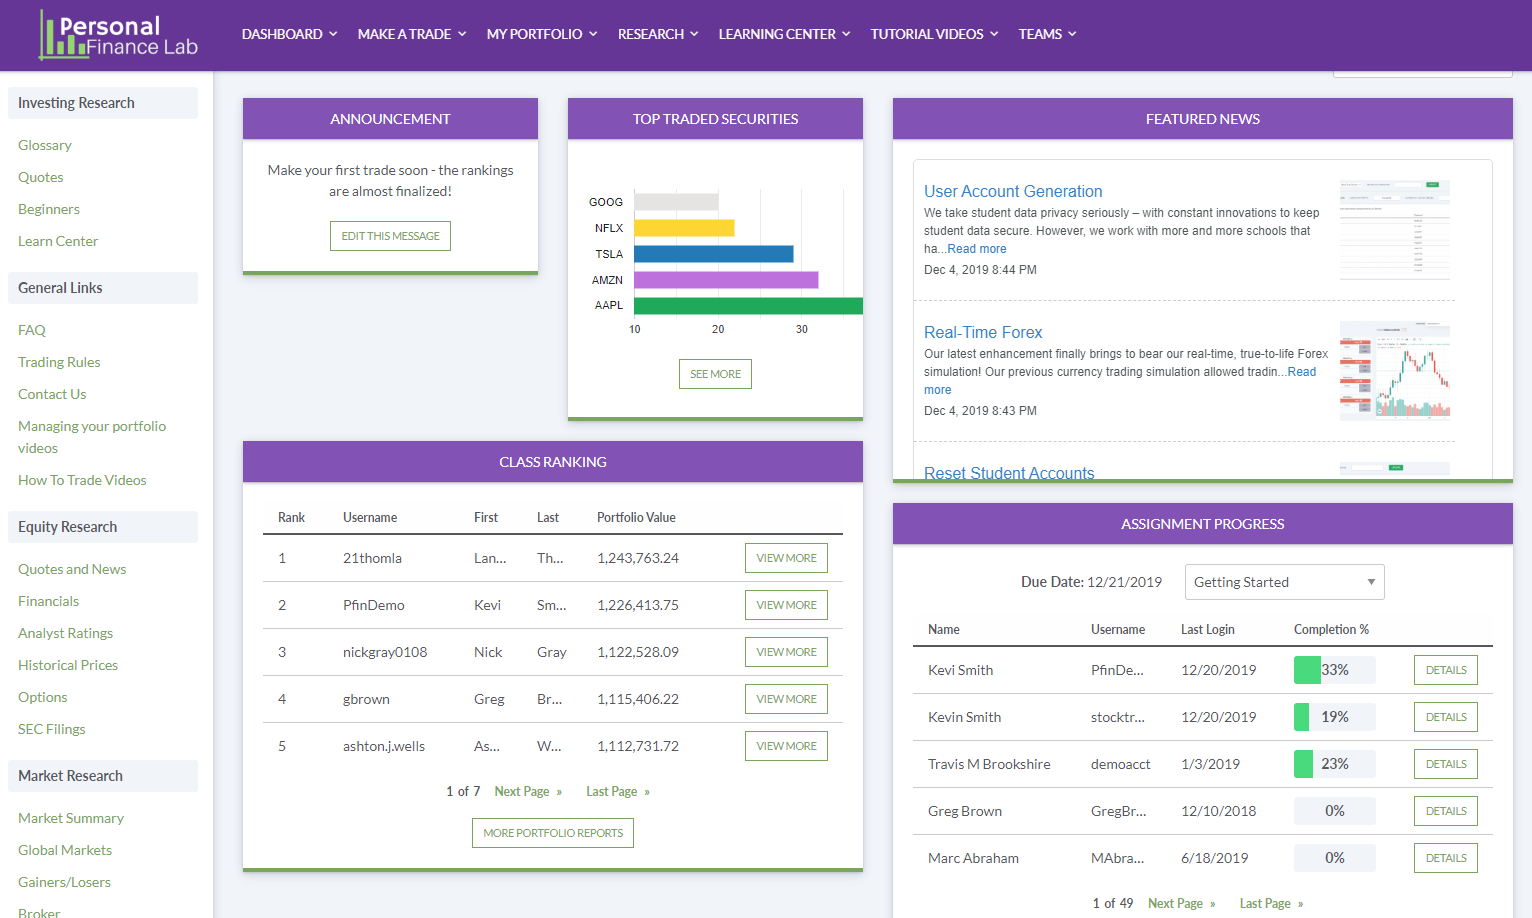Open the Learning Center menu
1532x918 pixels.
784,34
